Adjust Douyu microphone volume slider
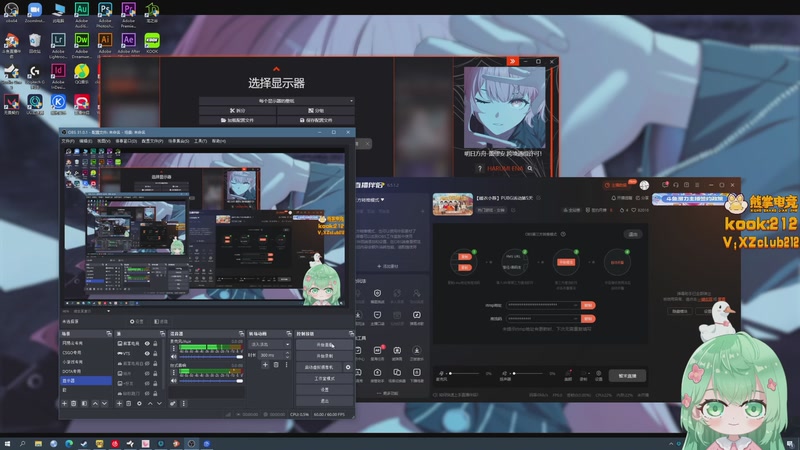 (466, 373)
